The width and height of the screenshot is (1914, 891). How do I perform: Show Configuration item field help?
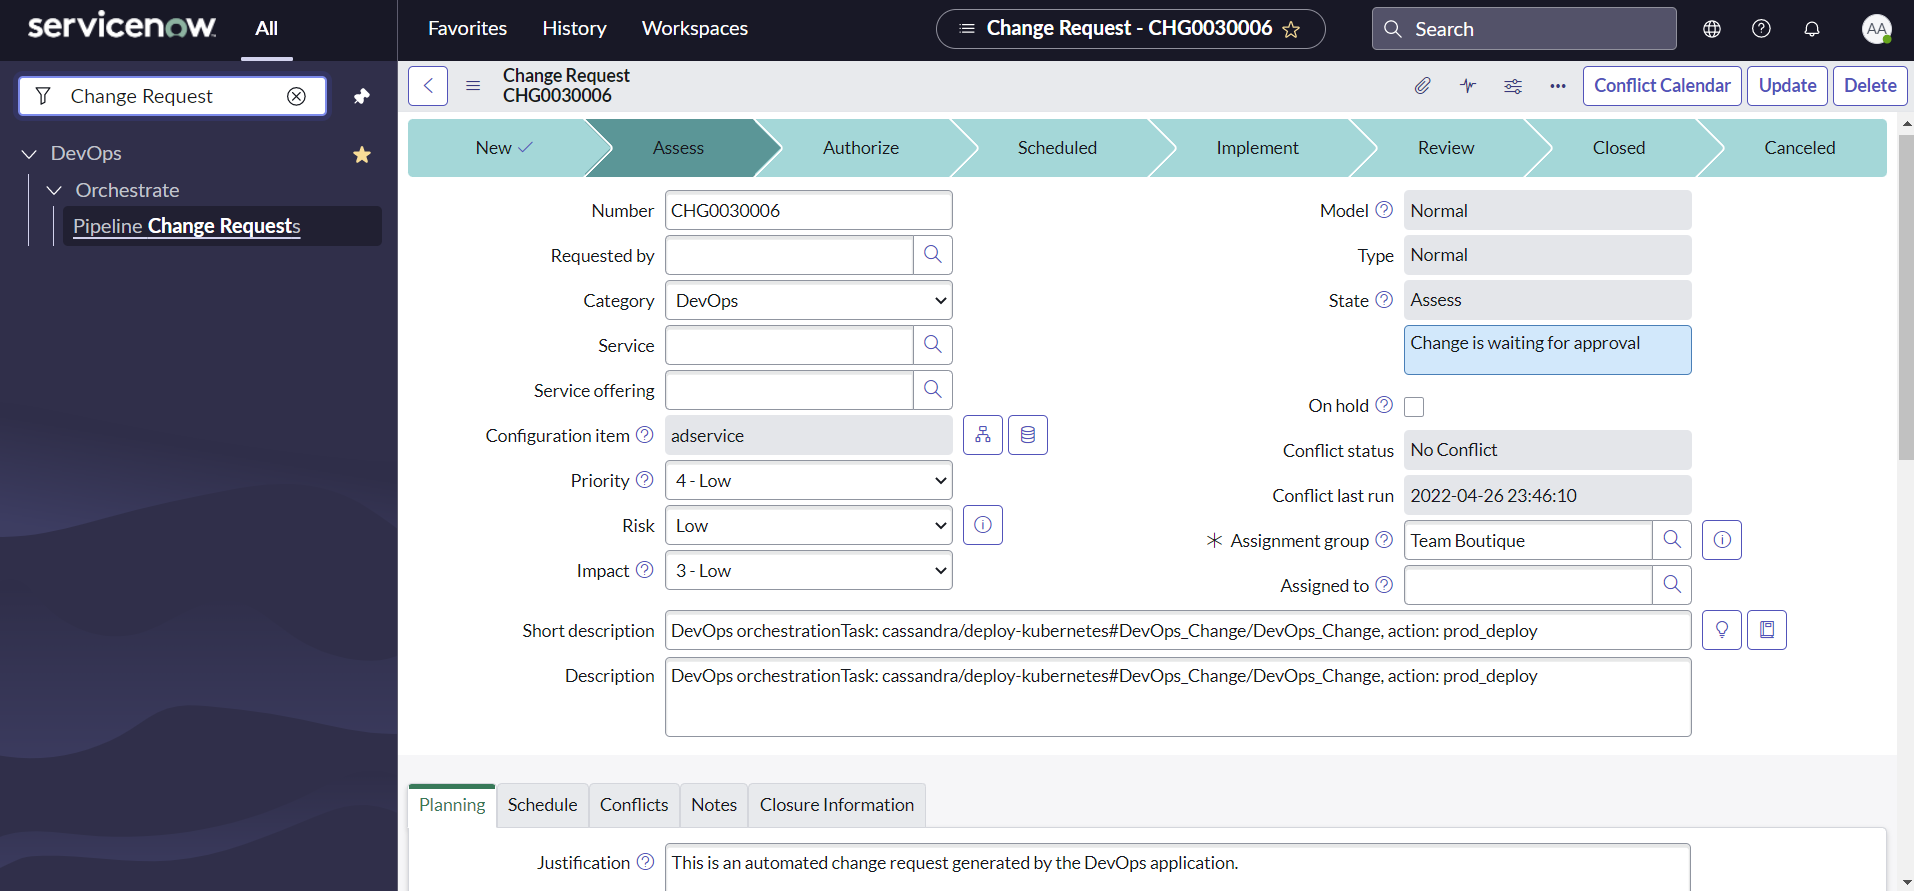coord(645,435)
